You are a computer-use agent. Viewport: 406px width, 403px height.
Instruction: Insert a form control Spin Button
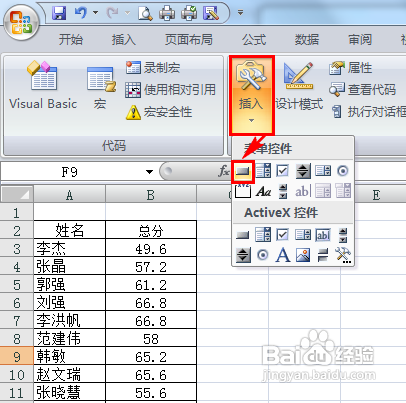[303, 171]
